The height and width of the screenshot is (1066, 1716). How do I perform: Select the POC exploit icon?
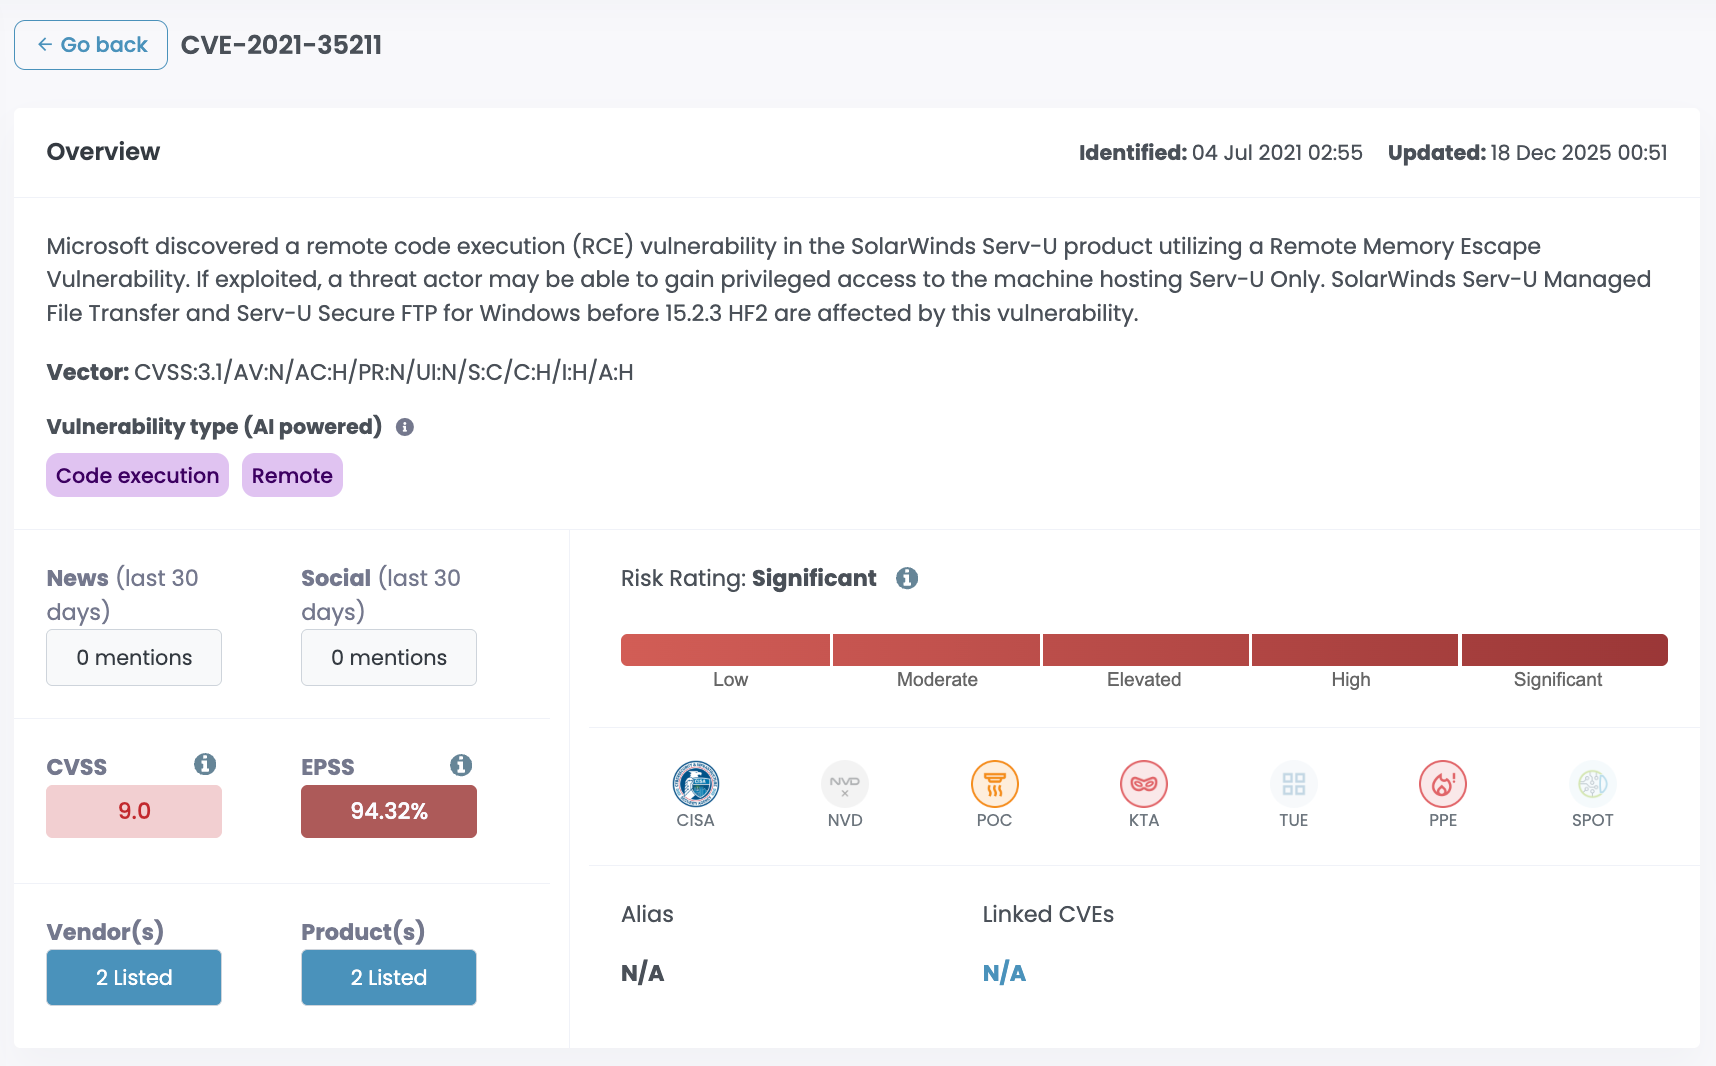point(994,784)
